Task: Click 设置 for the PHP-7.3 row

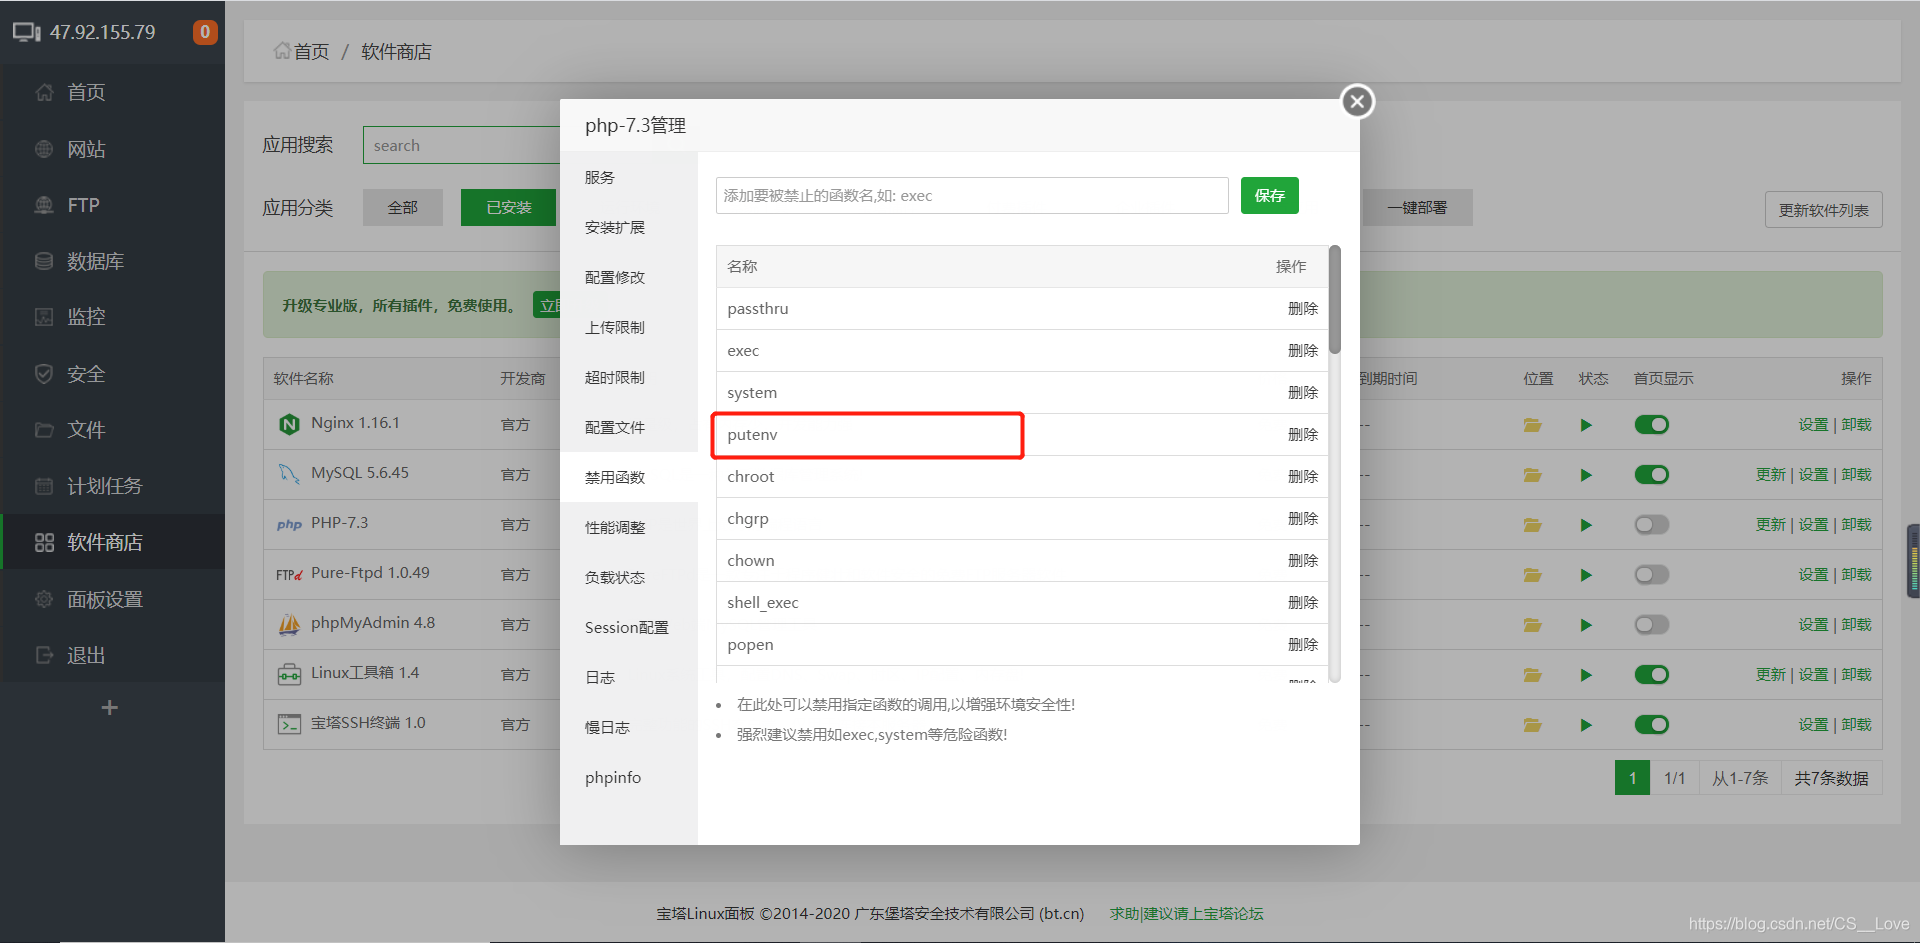Action: 1813,525
